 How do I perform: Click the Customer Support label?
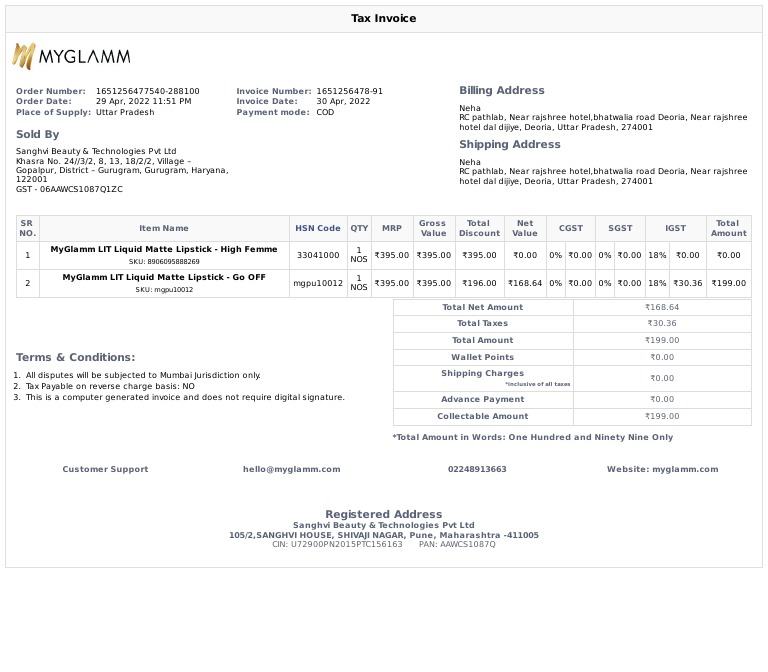pyautogui.click(x=105, y=469)
